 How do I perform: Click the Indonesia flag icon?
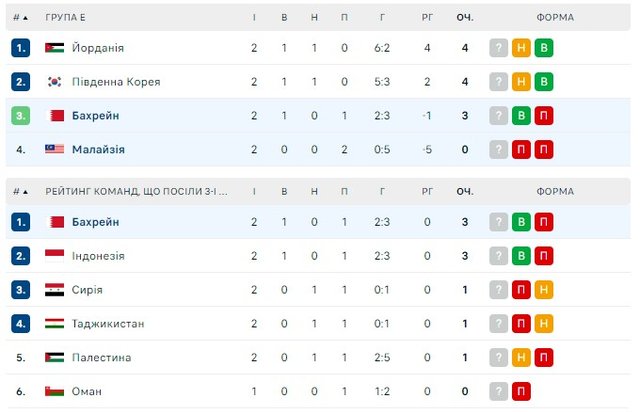[54, 256]
